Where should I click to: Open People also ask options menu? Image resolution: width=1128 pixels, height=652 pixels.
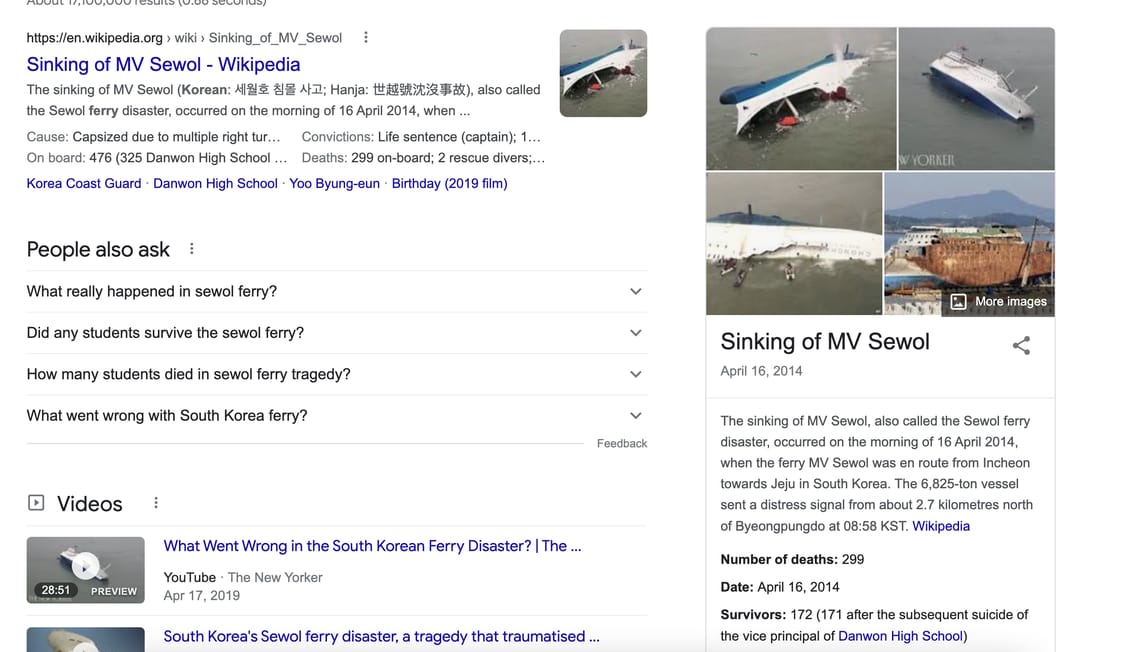pyautogui.click(x=192, y=249)
